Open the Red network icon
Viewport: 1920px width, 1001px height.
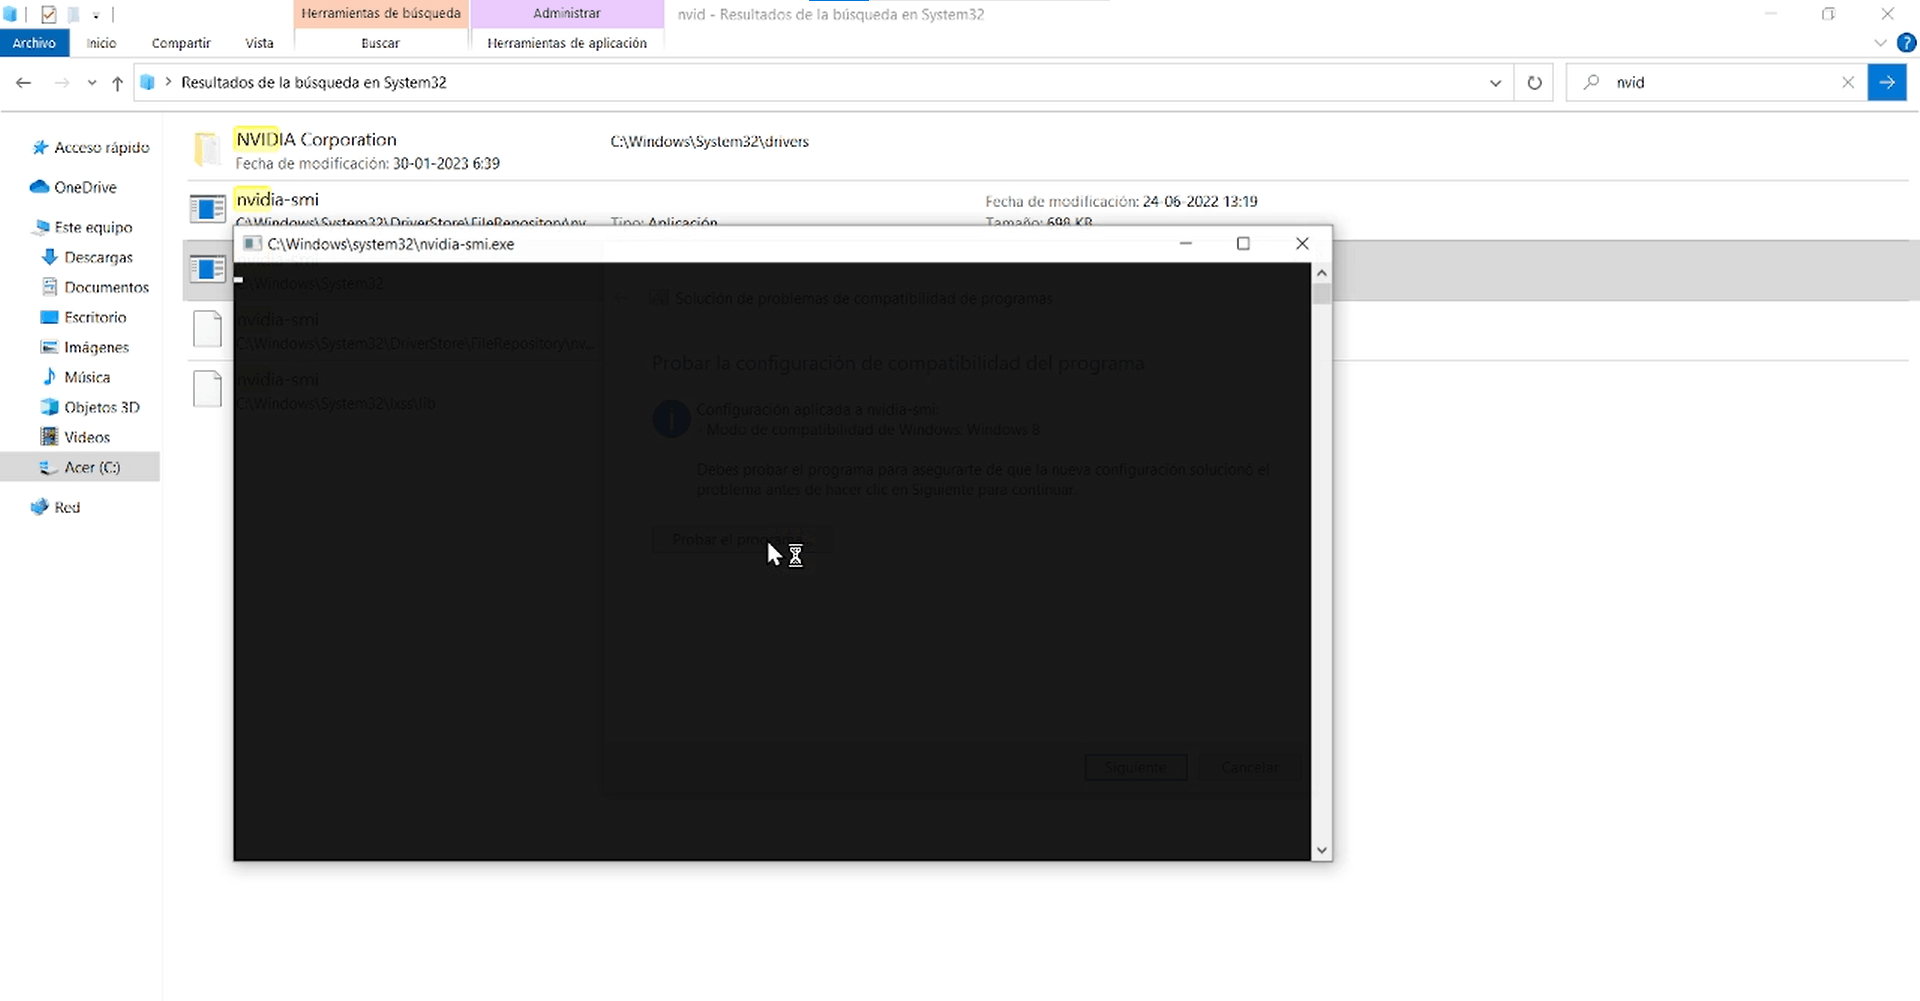40,507
